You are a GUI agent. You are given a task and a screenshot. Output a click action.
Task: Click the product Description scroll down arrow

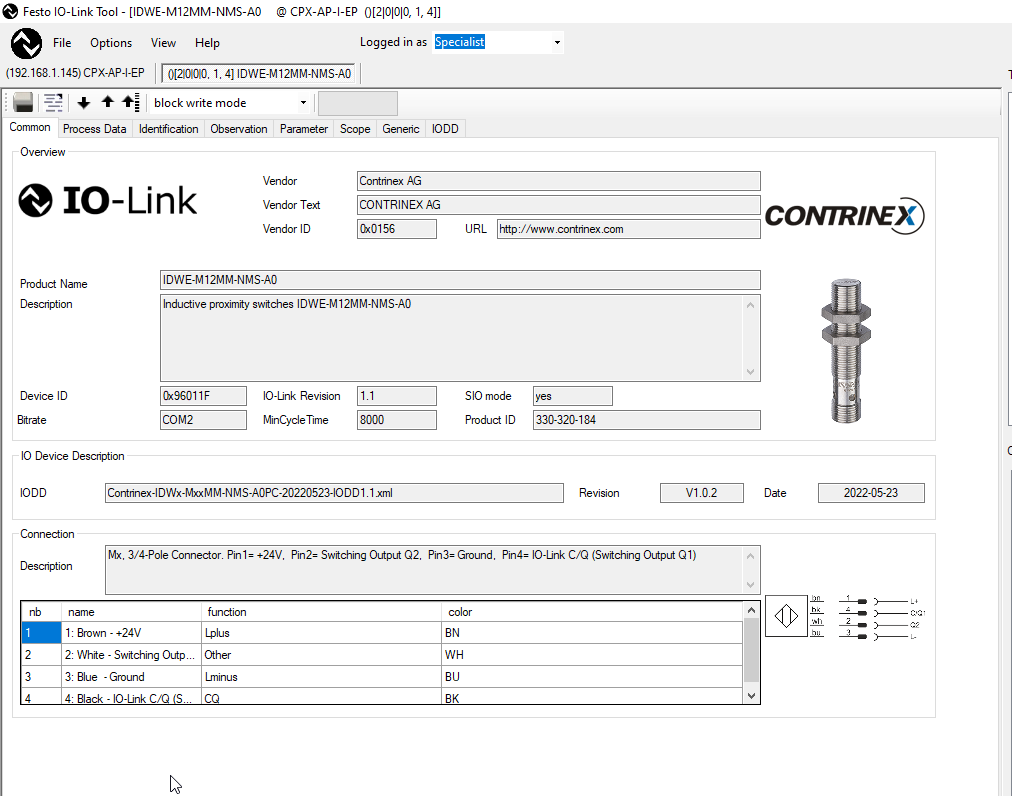(x=751, y=371)
